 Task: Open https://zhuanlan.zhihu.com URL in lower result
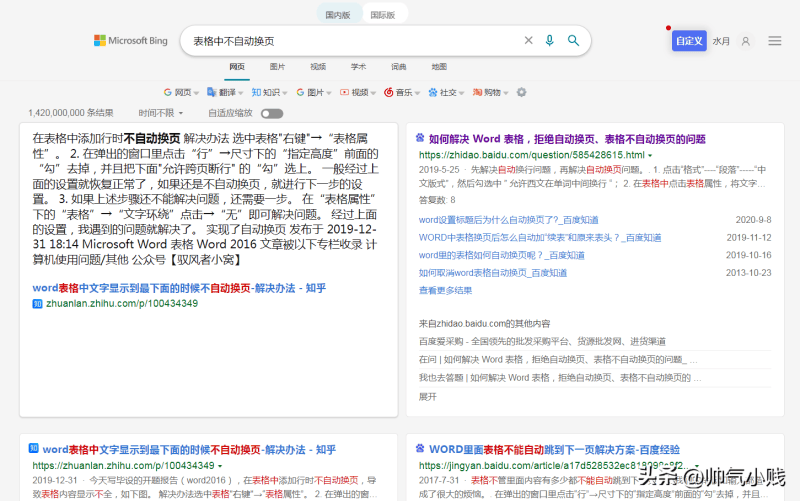[x=123, y=465]
